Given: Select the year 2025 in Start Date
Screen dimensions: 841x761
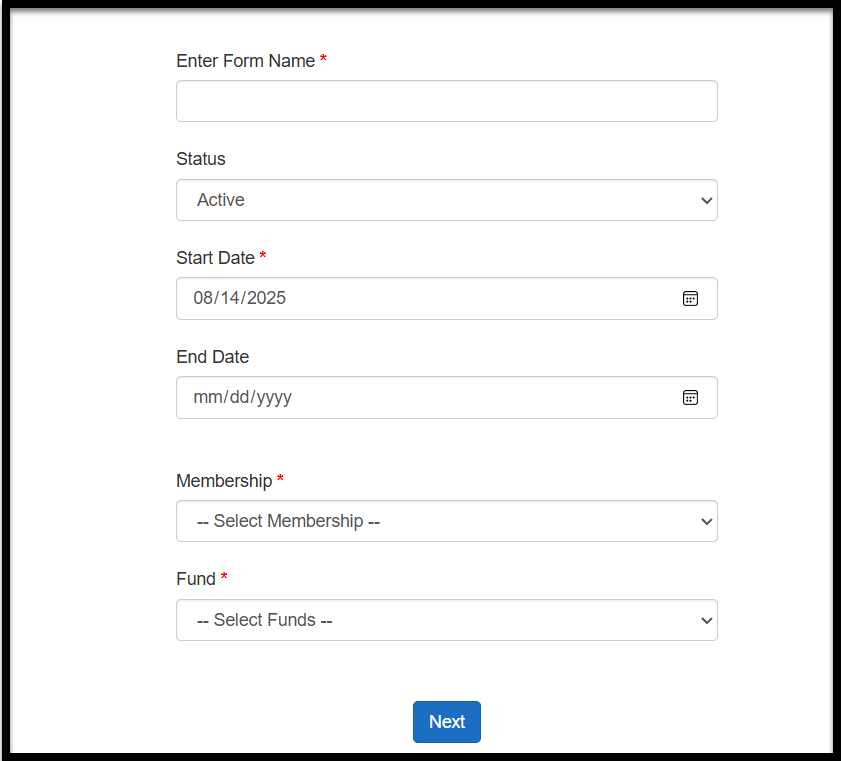Looking at the screenshot, I should pos(266,298).
